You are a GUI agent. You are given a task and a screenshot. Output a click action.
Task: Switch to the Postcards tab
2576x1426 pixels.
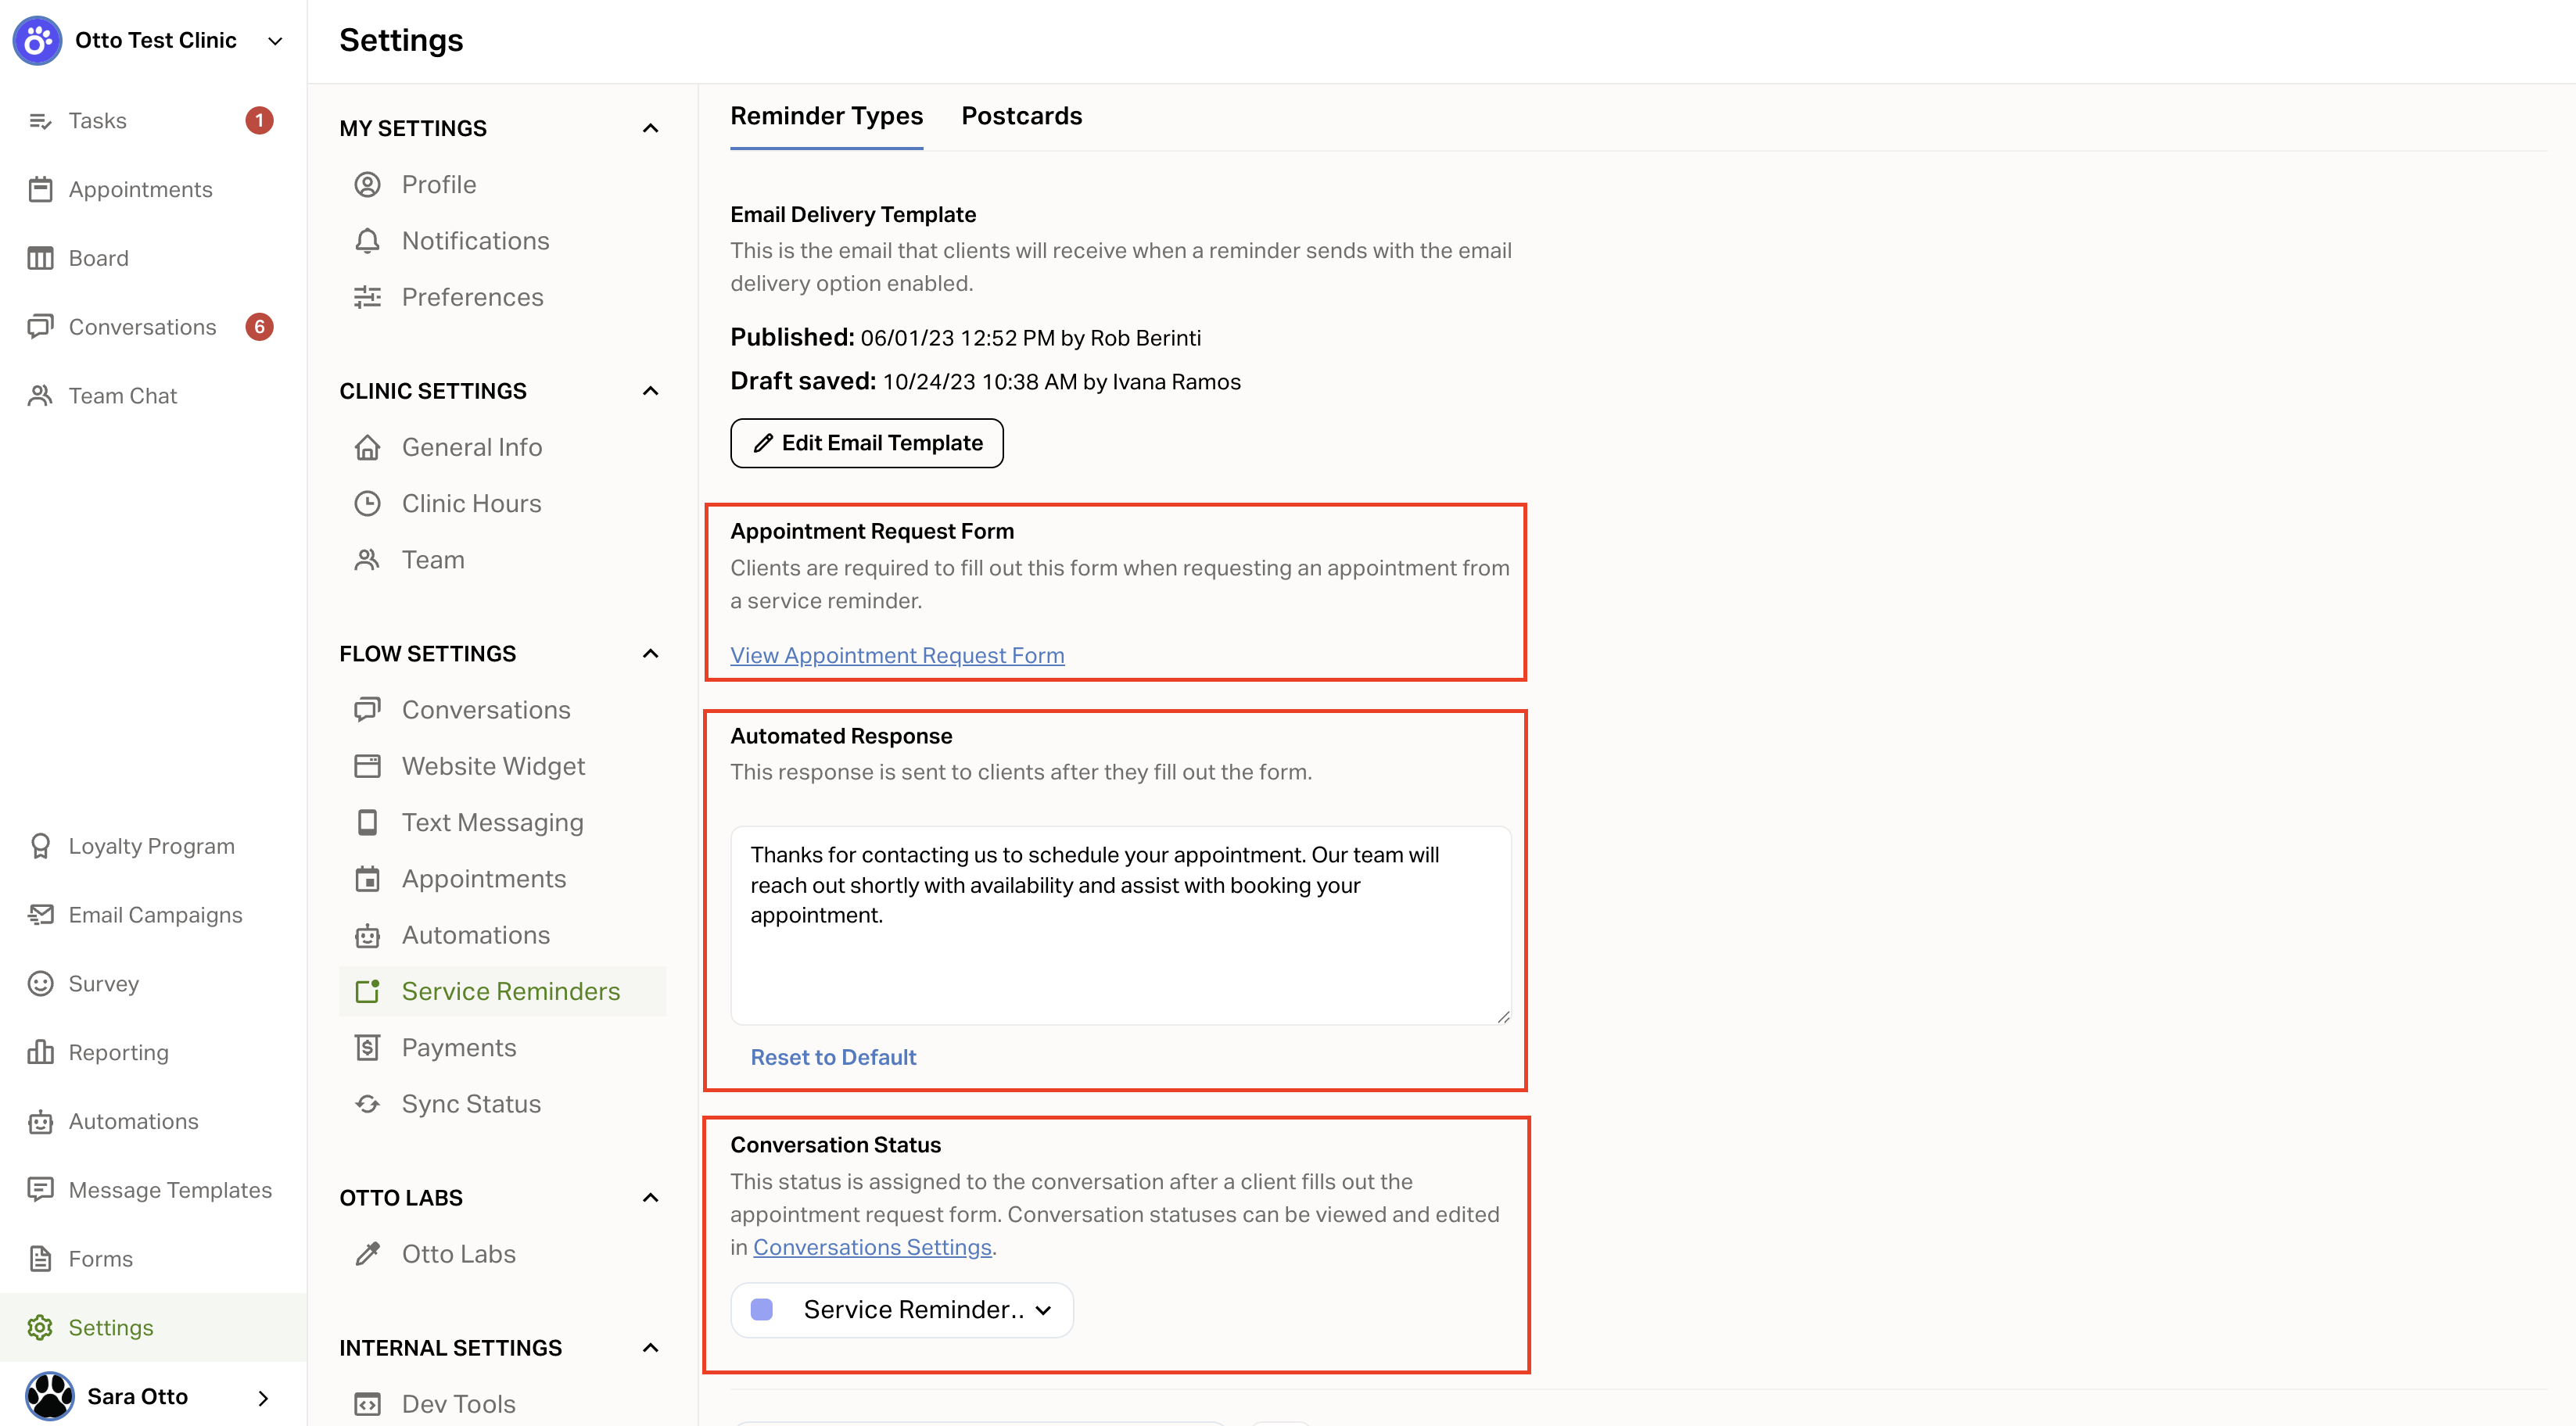point(1021,117)
